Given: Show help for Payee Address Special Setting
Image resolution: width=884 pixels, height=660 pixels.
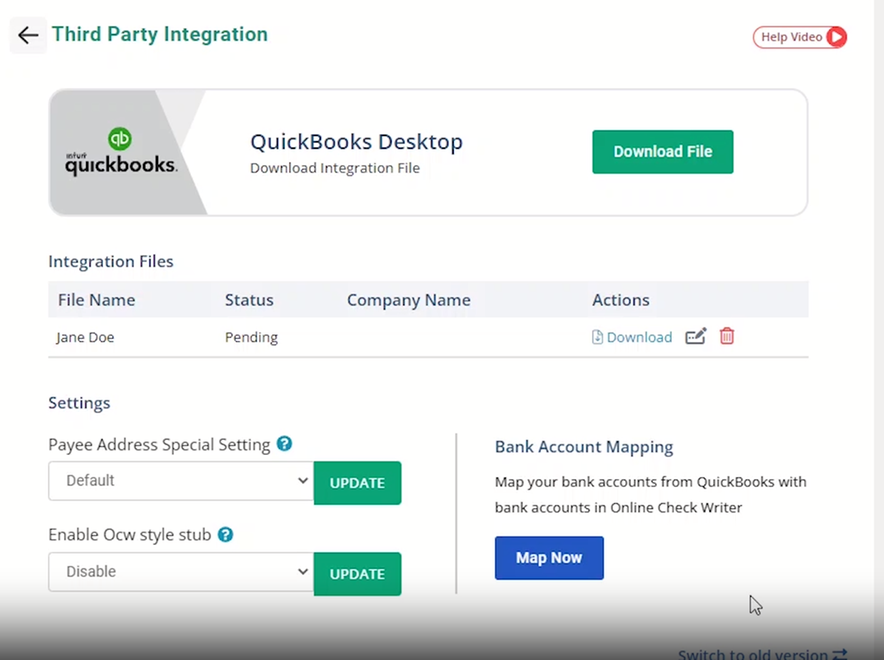Looking at the screenshot, I should 285,444.
